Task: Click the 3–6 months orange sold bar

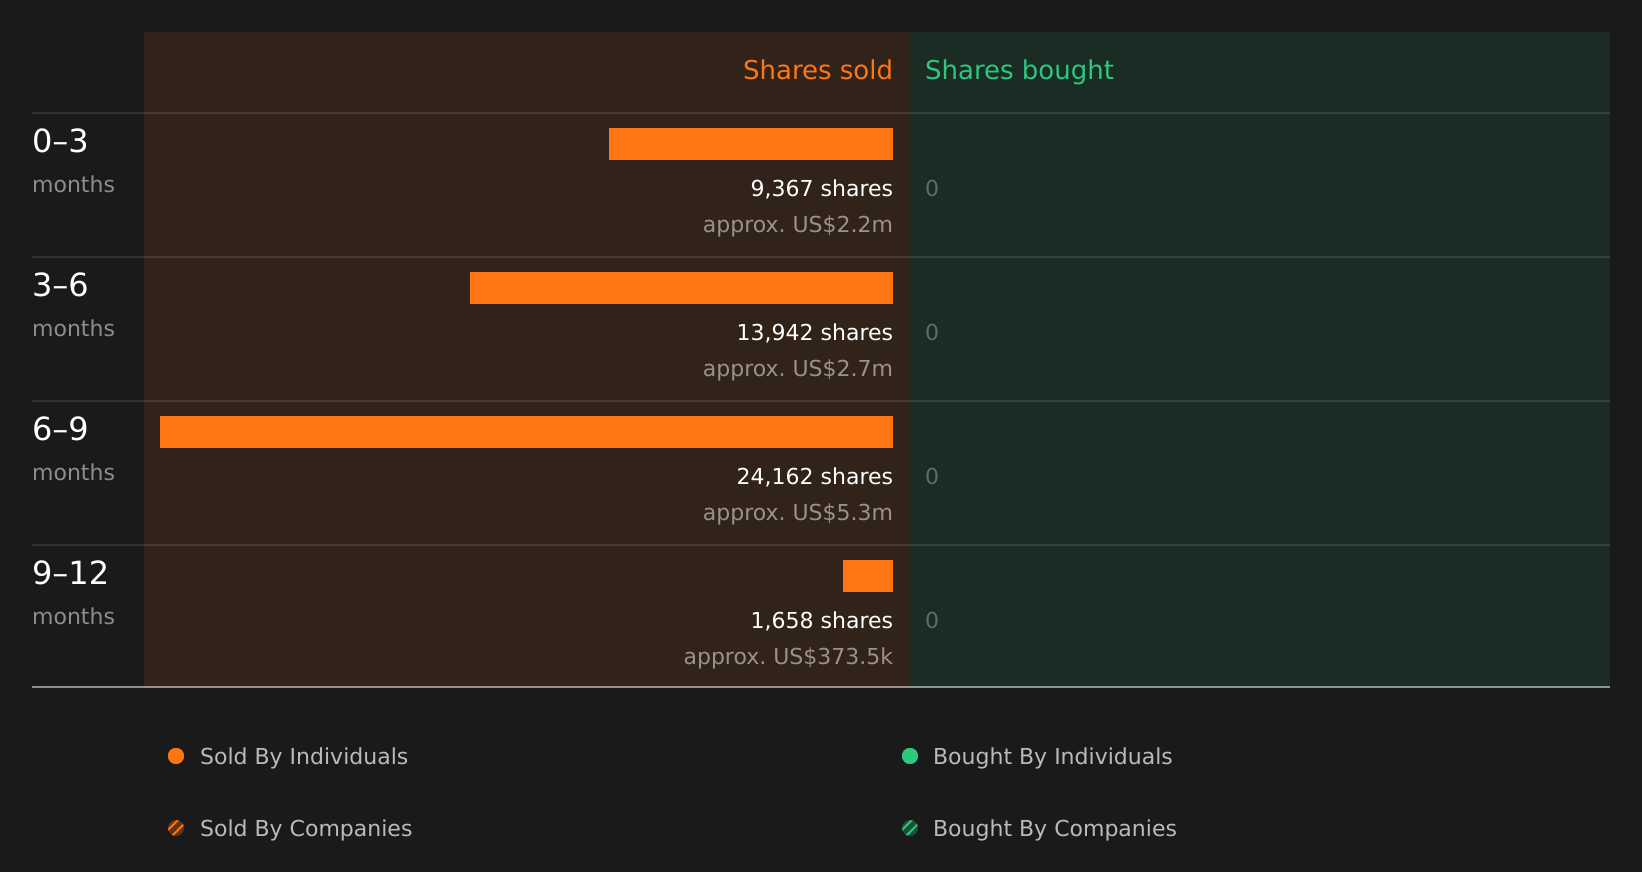Action: tap(681, 288)
